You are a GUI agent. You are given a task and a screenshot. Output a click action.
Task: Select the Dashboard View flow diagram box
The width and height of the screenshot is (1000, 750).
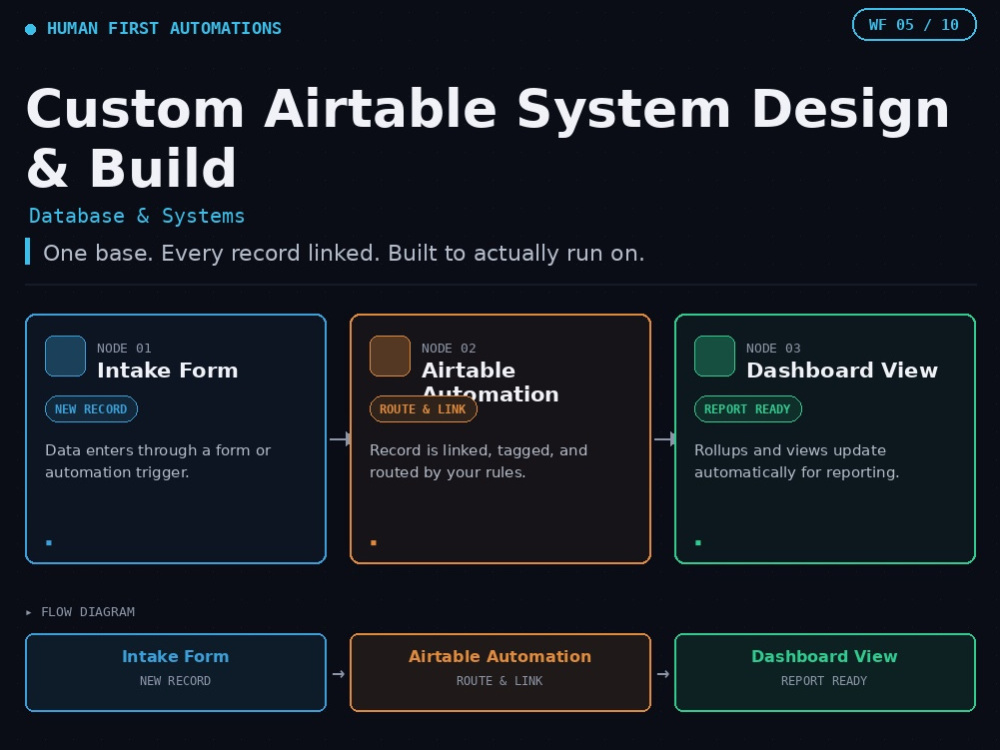825,672
